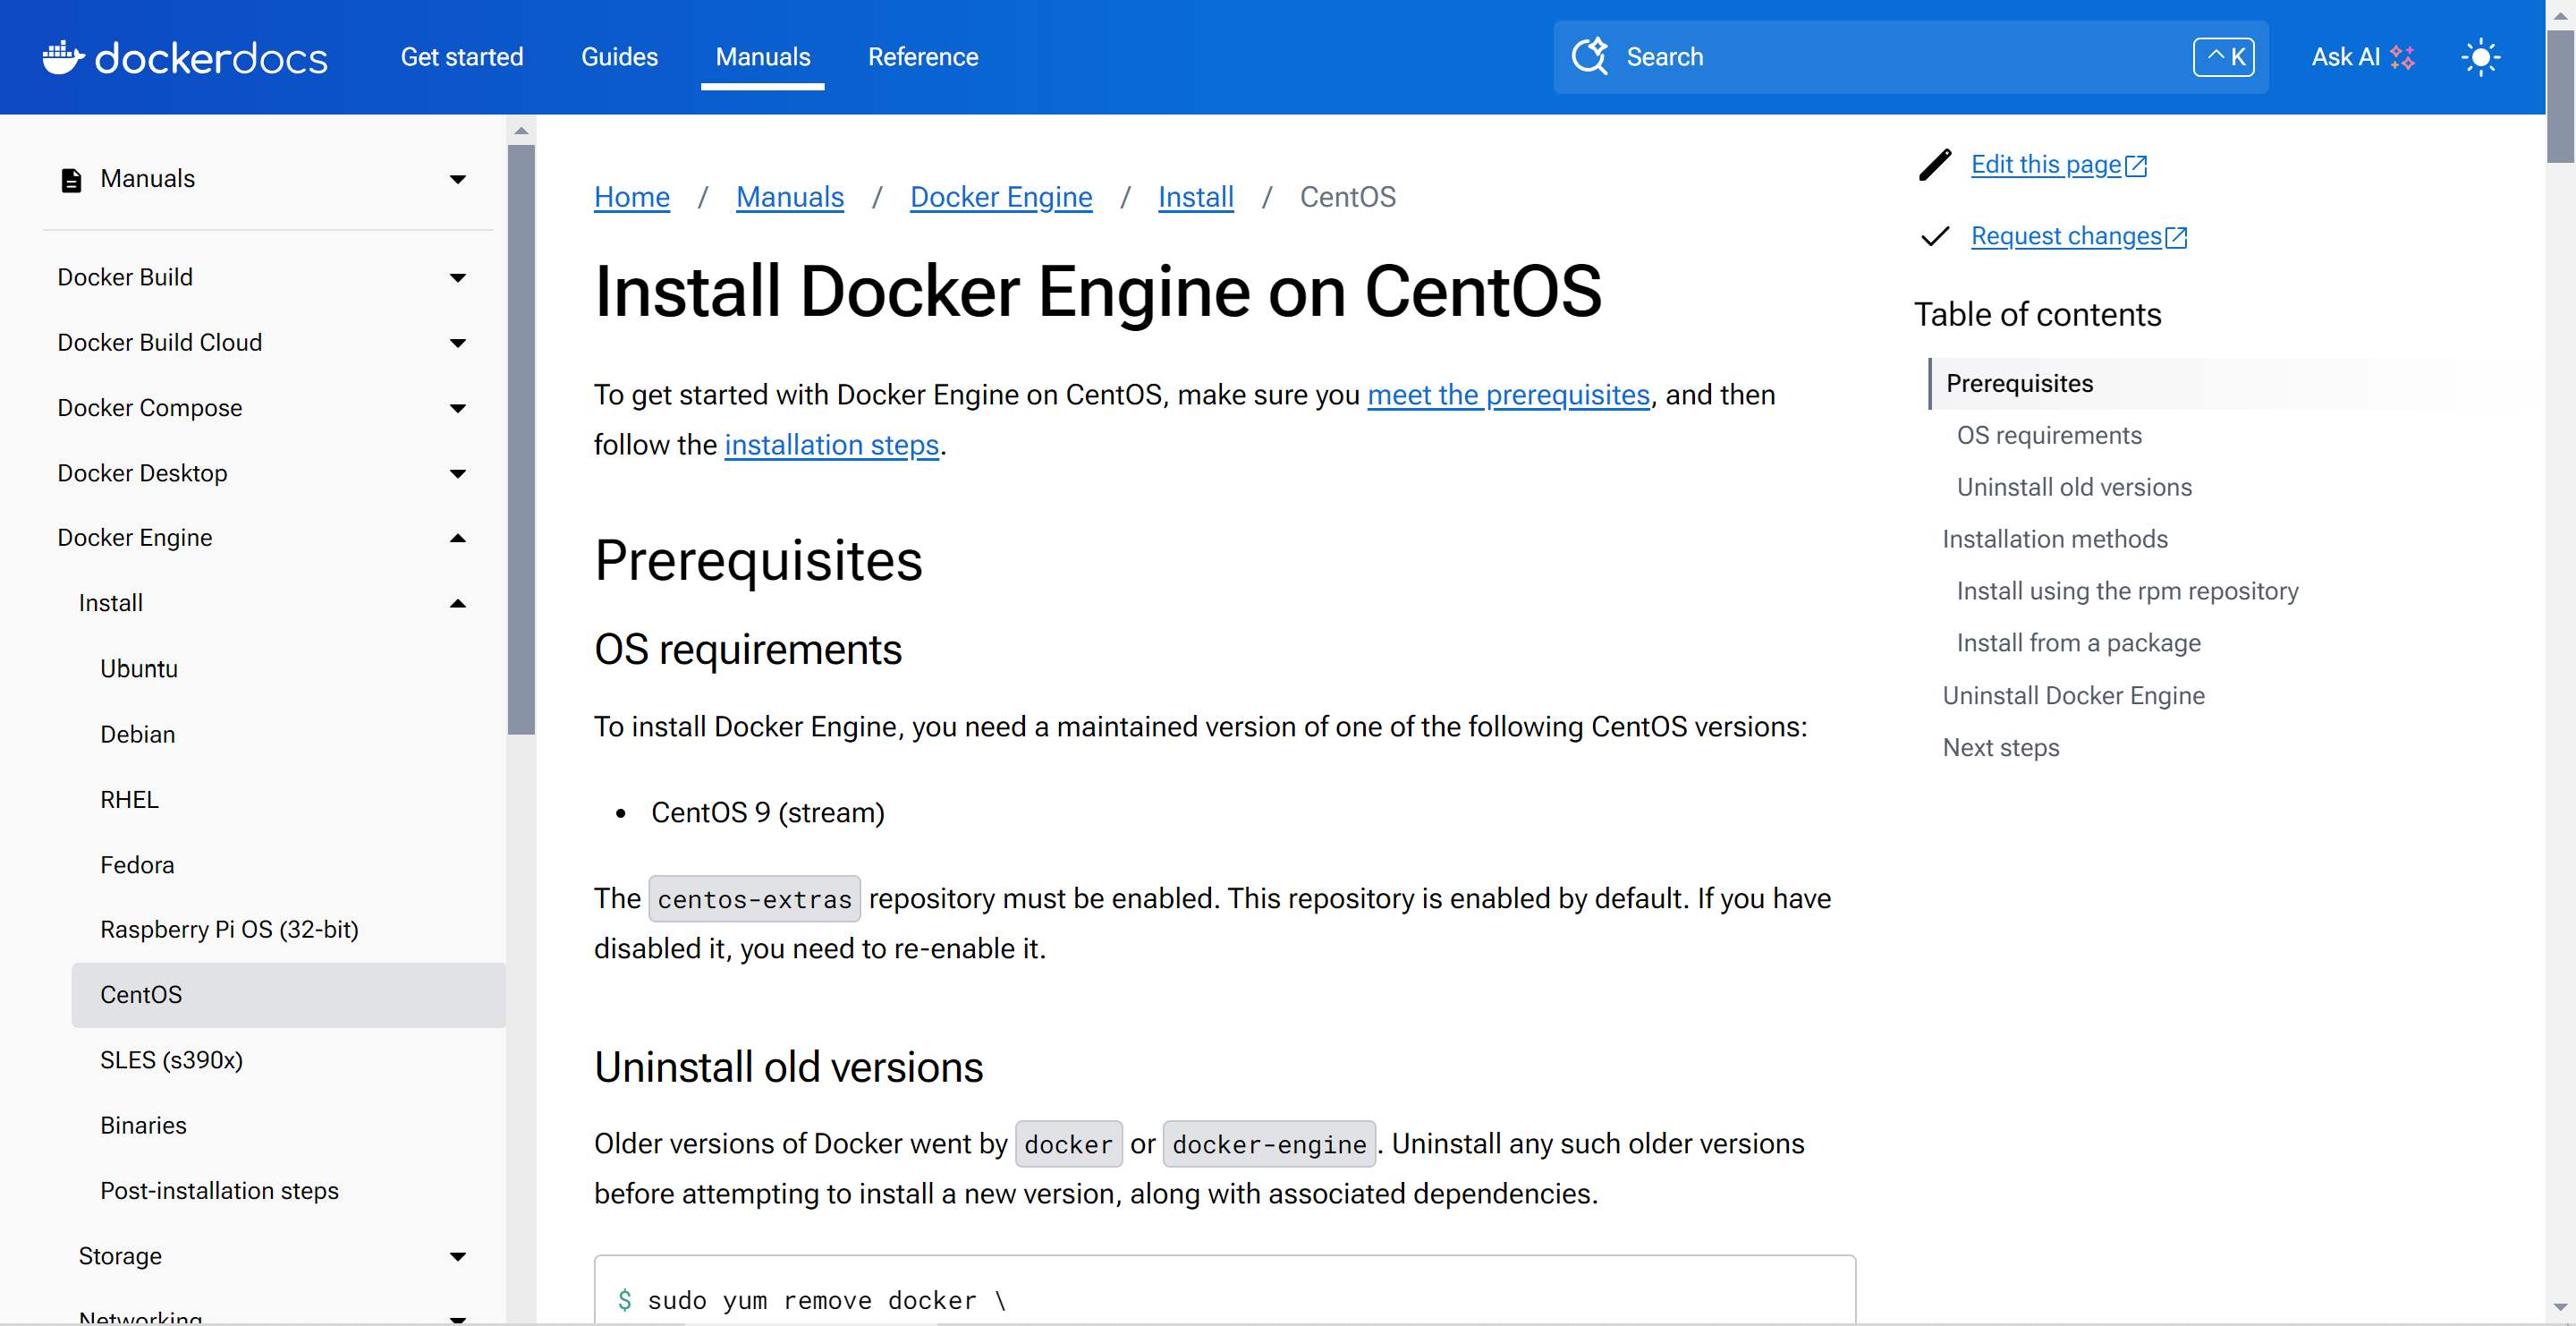2576x1326 pixels.
Task: Click the search magnifier sparkle icon
Action: click(x=1590, y=56)
